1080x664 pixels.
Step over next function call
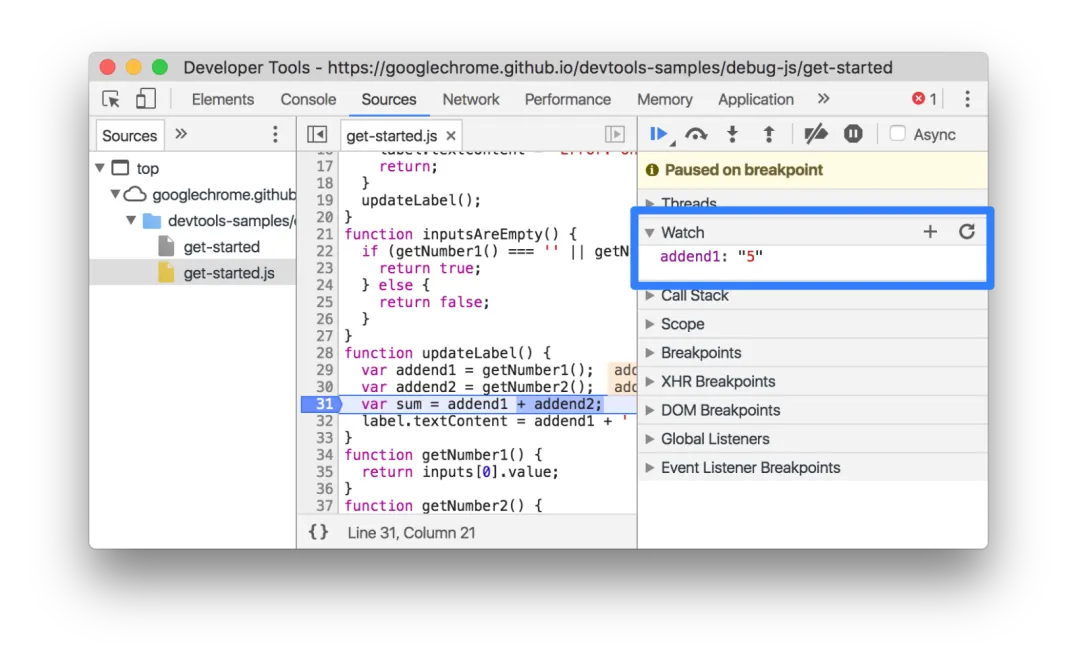696,134
